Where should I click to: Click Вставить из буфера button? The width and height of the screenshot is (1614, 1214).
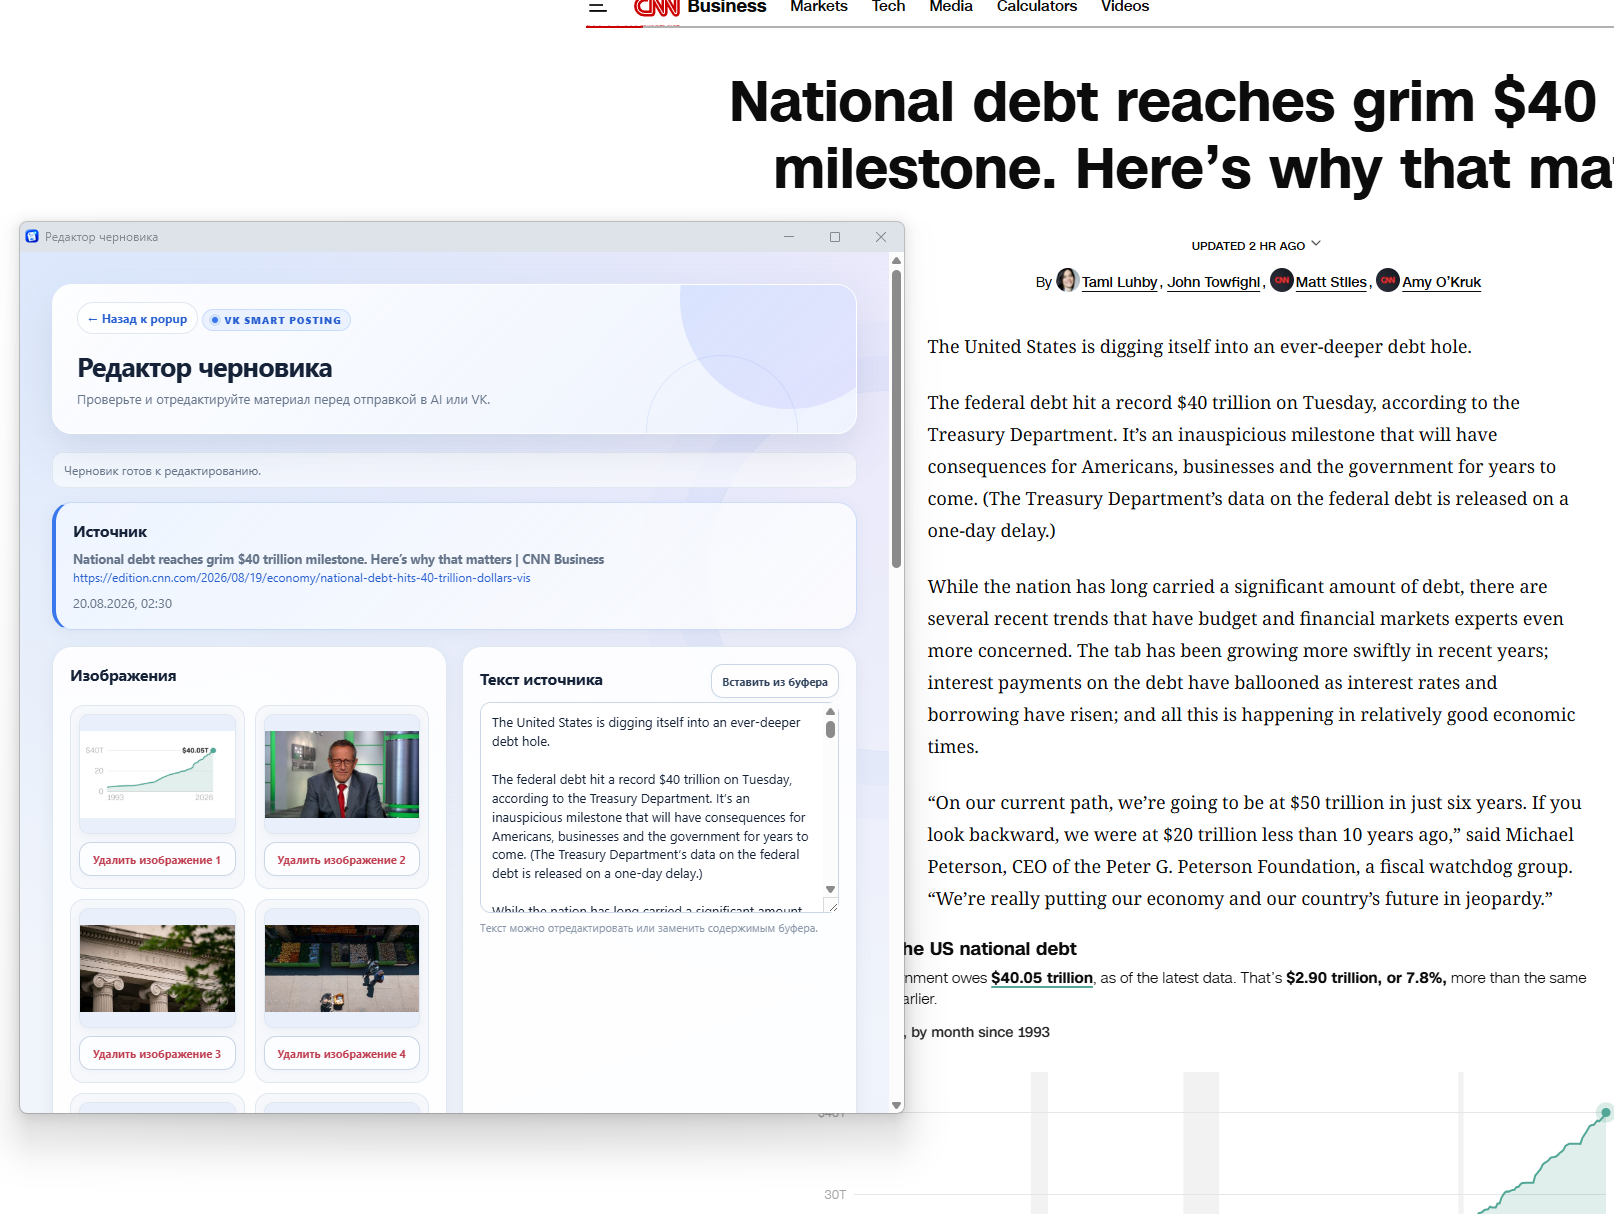coord(775,682)
